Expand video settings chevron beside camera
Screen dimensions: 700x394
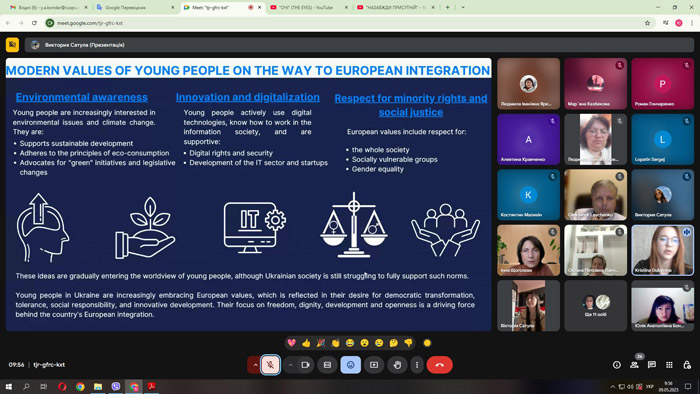291,365
